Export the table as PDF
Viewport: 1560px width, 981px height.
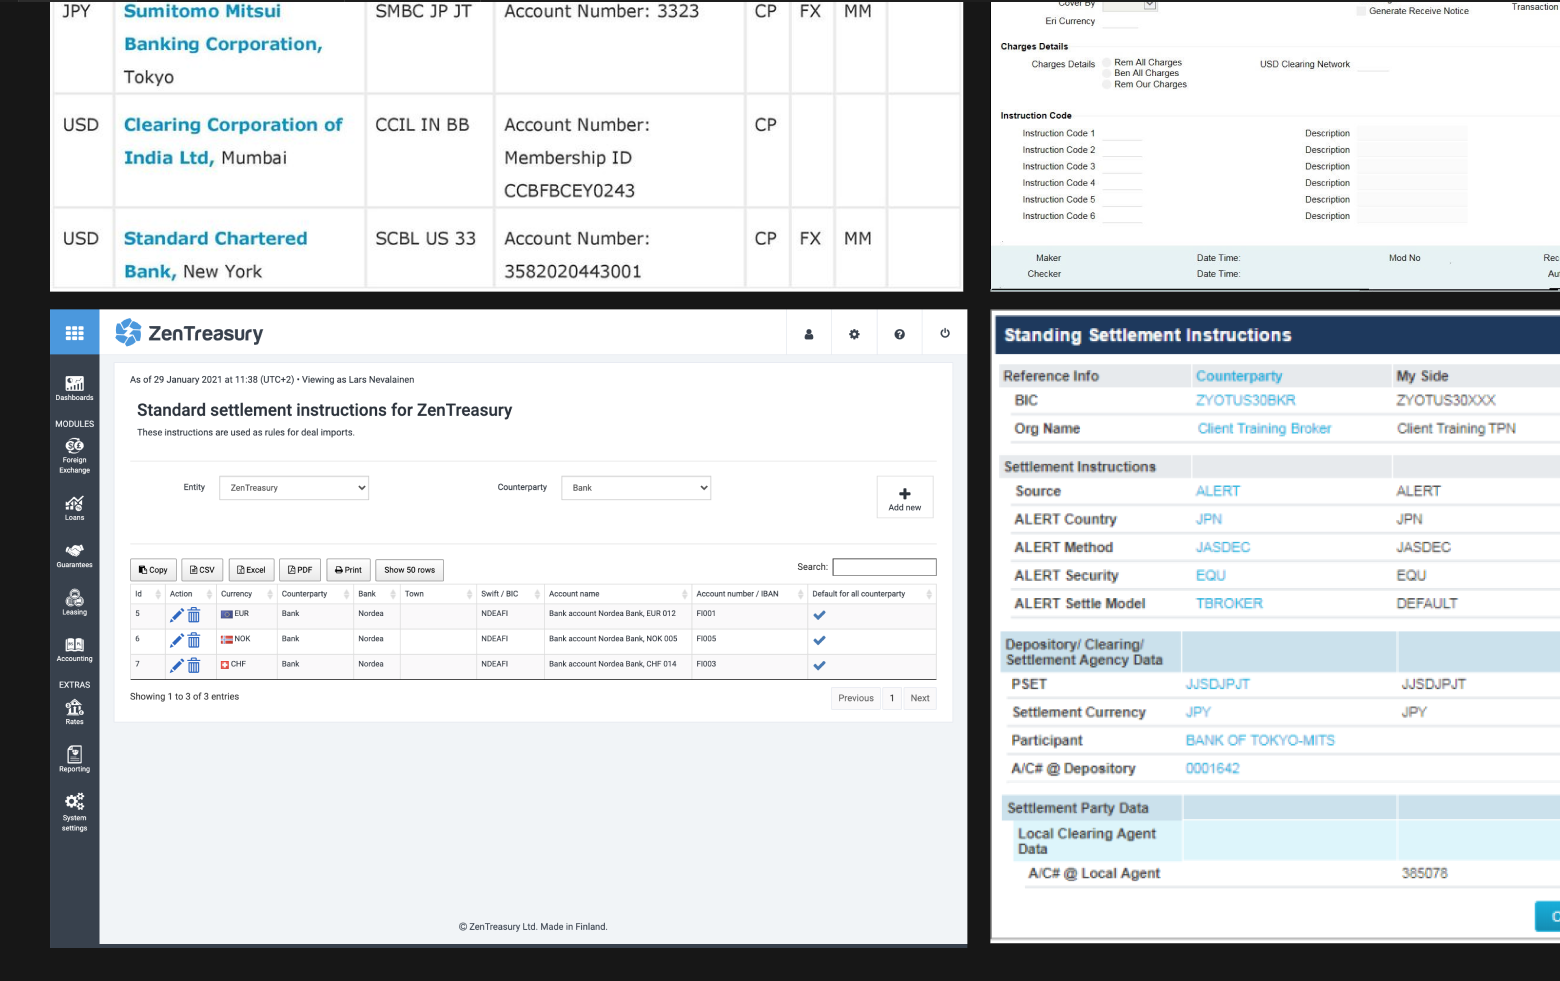click(300, 570)
